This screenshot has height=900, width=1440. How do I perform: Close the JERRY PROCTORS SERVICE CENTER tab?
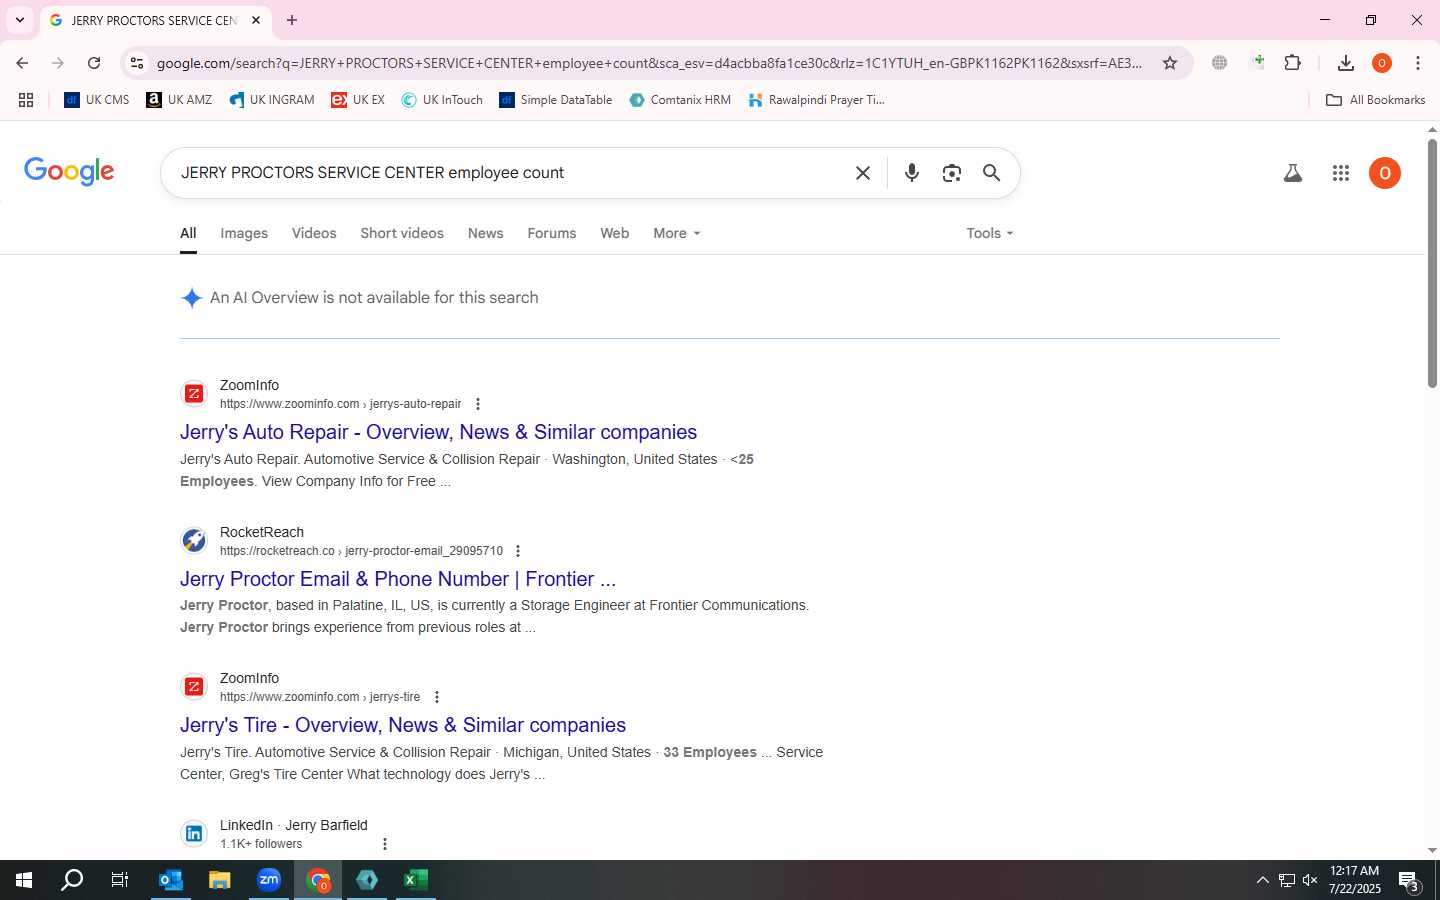coord(256,20)
